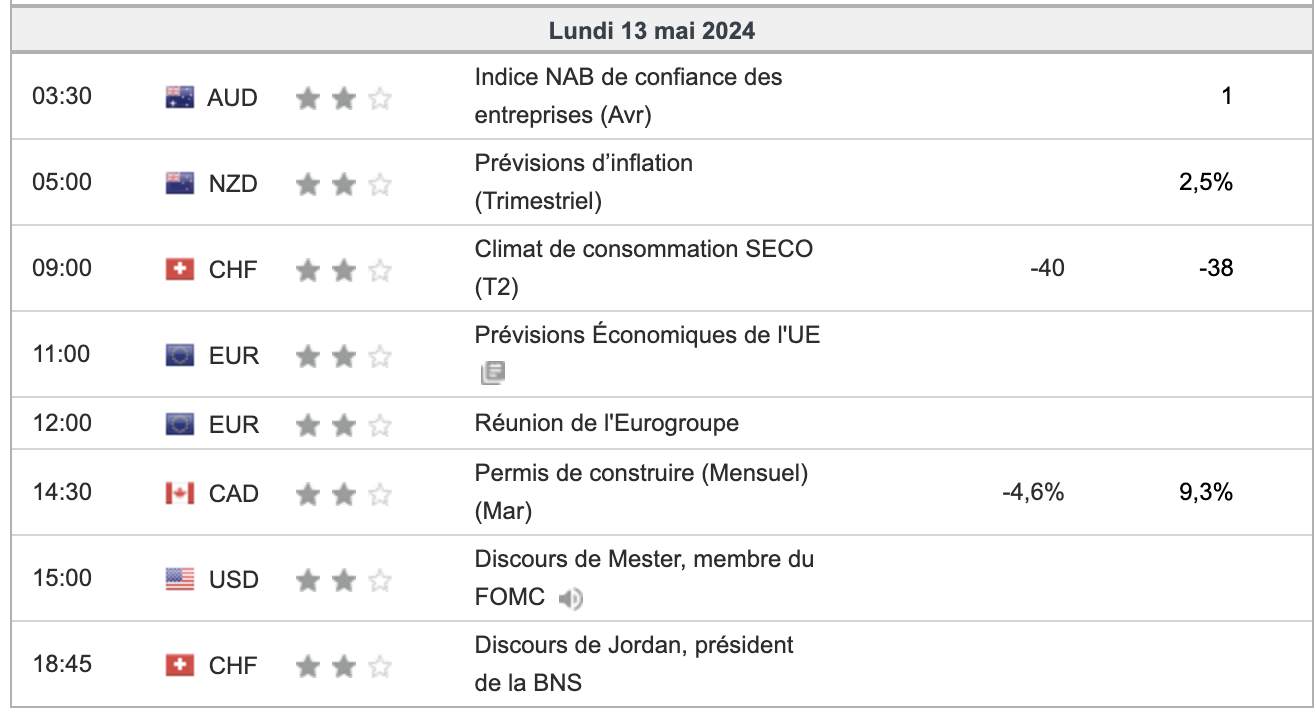Open the report icon under Prévisions Économiques de l'UE

(492, 374)
